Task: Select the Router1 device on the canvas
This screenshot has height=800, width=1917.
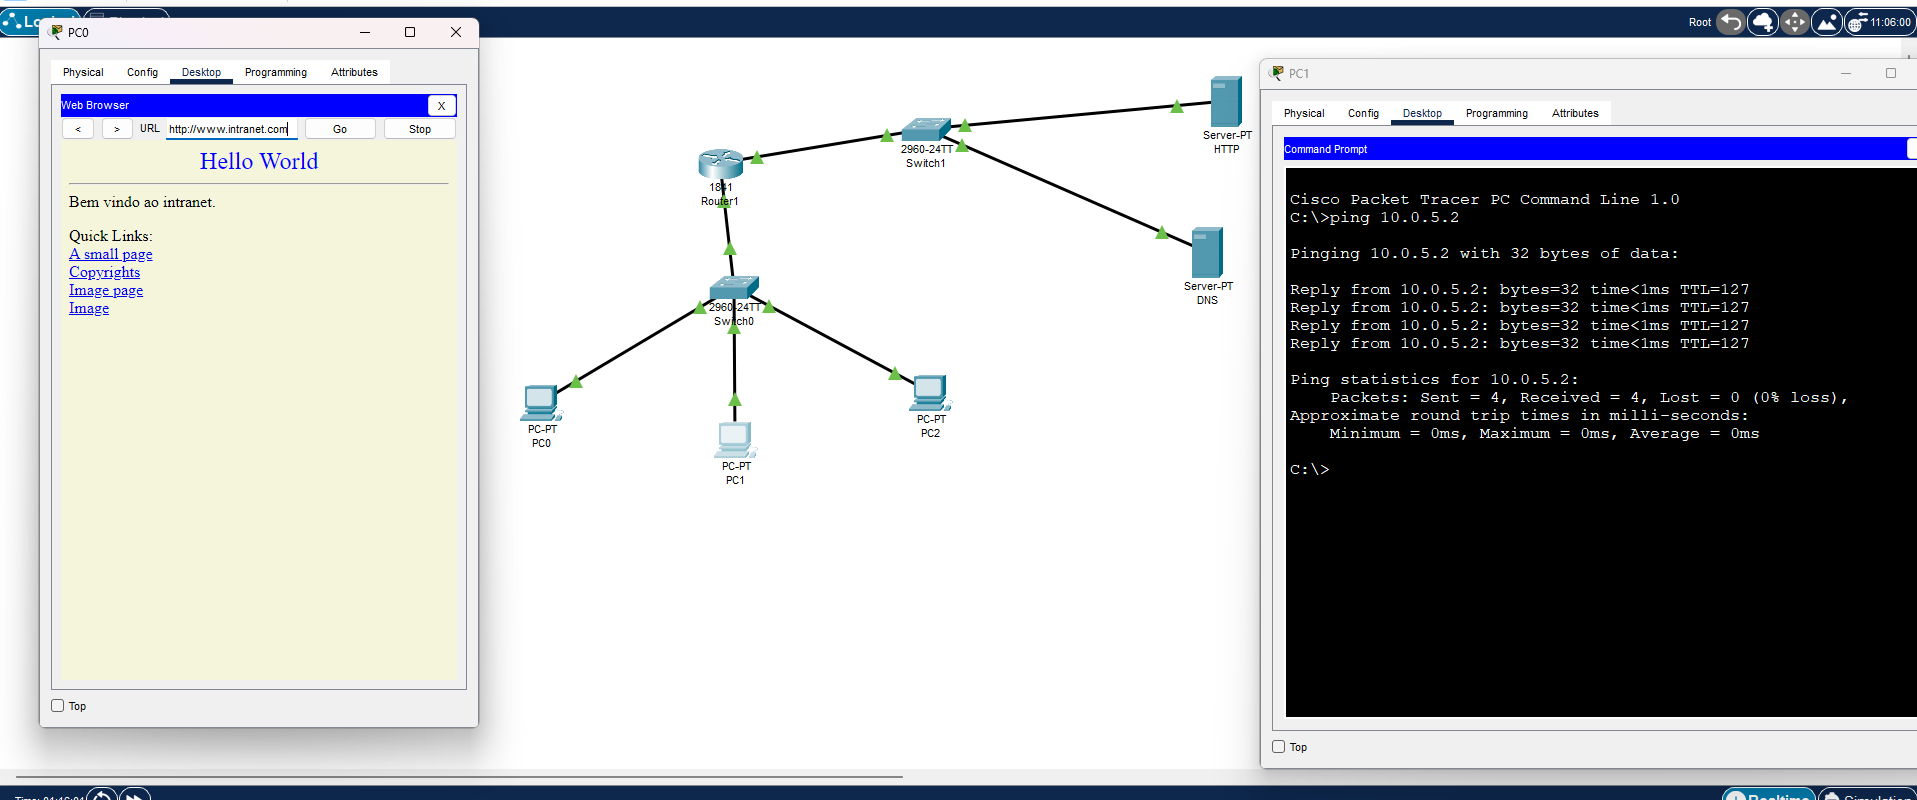Action: (721, 164)
